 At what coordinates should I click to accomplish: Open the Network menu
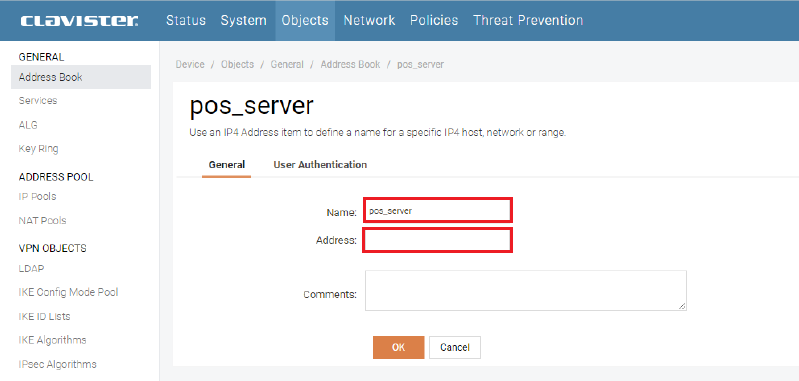point(369,20)
